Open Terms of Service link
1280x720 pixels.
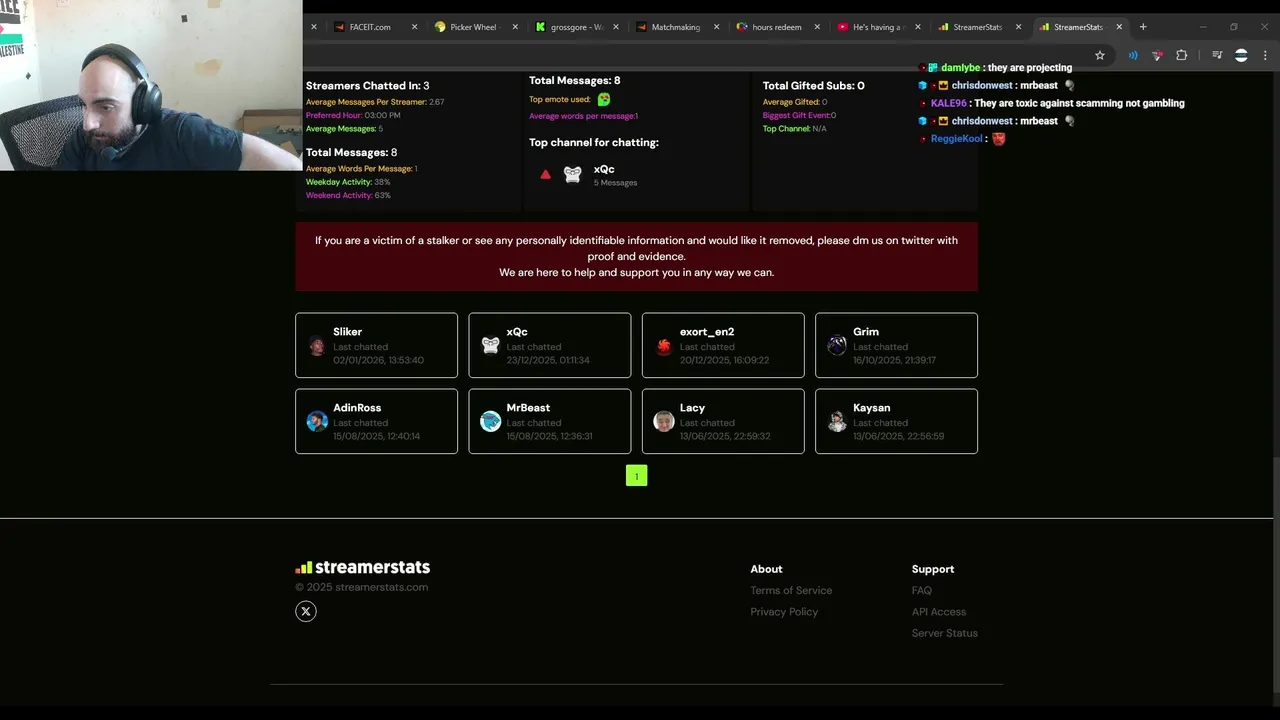(x=791, y=590)
